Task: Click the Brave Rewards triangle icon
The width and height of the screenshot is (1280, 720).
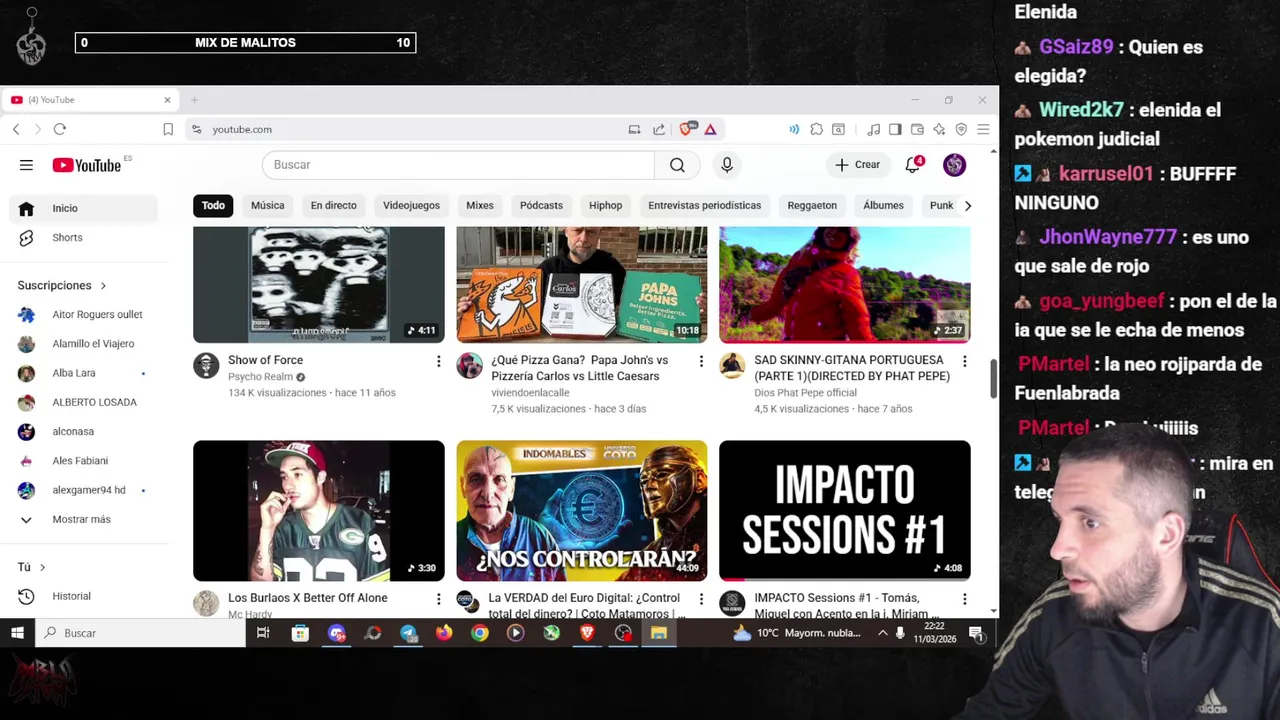Action: (x=710, y=129)
